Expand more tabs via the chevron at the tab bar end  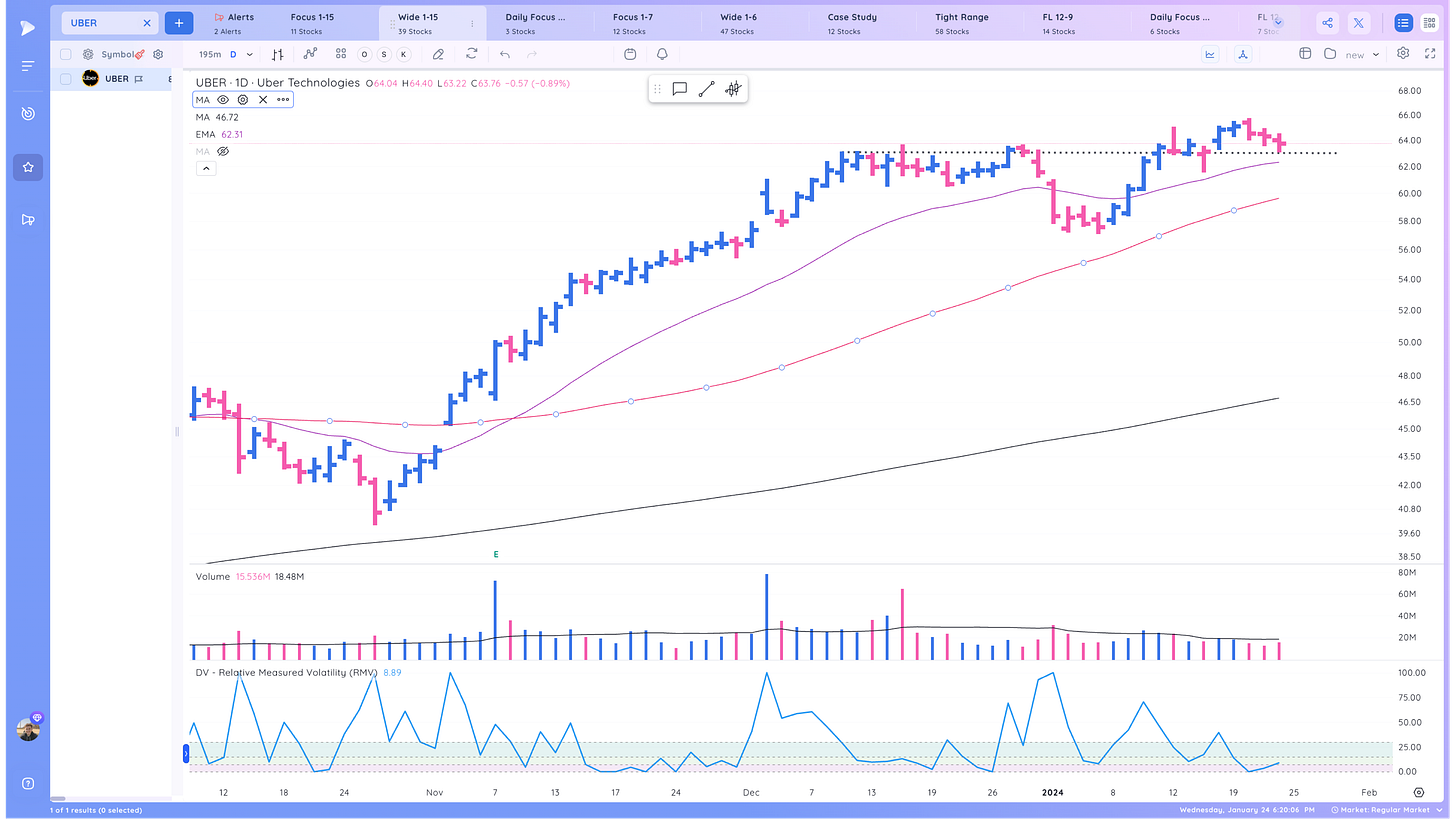pyautogui.click(x=1277, y=21)
